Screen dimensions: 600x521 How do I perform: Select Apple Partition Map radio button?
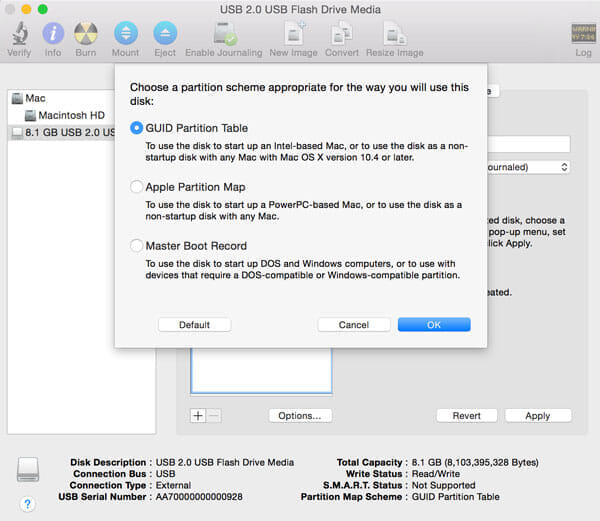[x=137, y=187]
